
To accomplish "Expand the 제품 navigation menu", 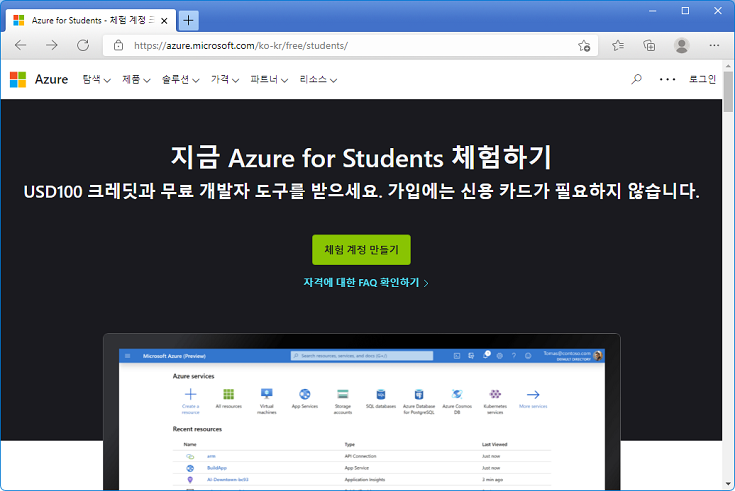I will 136,79.
